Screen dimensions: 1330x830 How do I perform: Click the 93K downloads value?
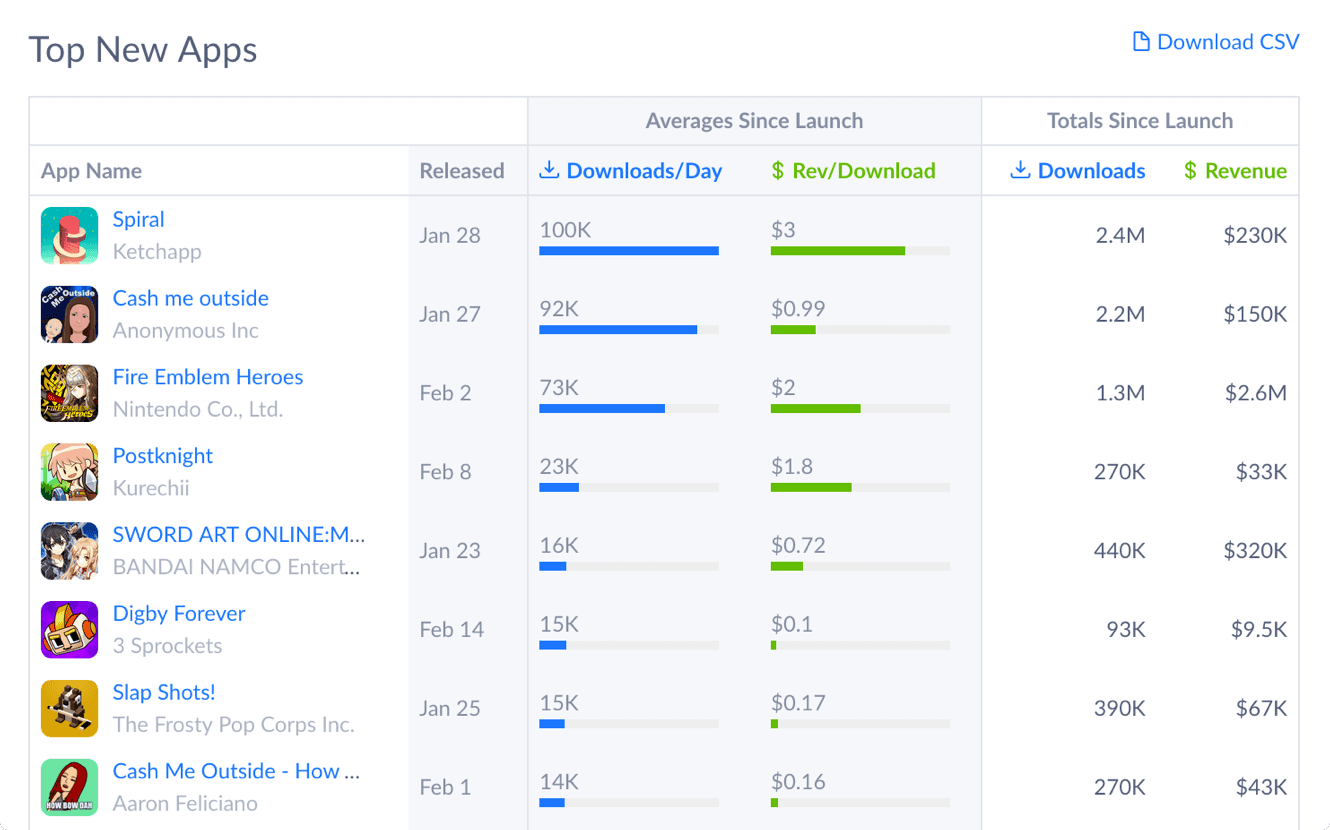click(x=1126, y=629)
